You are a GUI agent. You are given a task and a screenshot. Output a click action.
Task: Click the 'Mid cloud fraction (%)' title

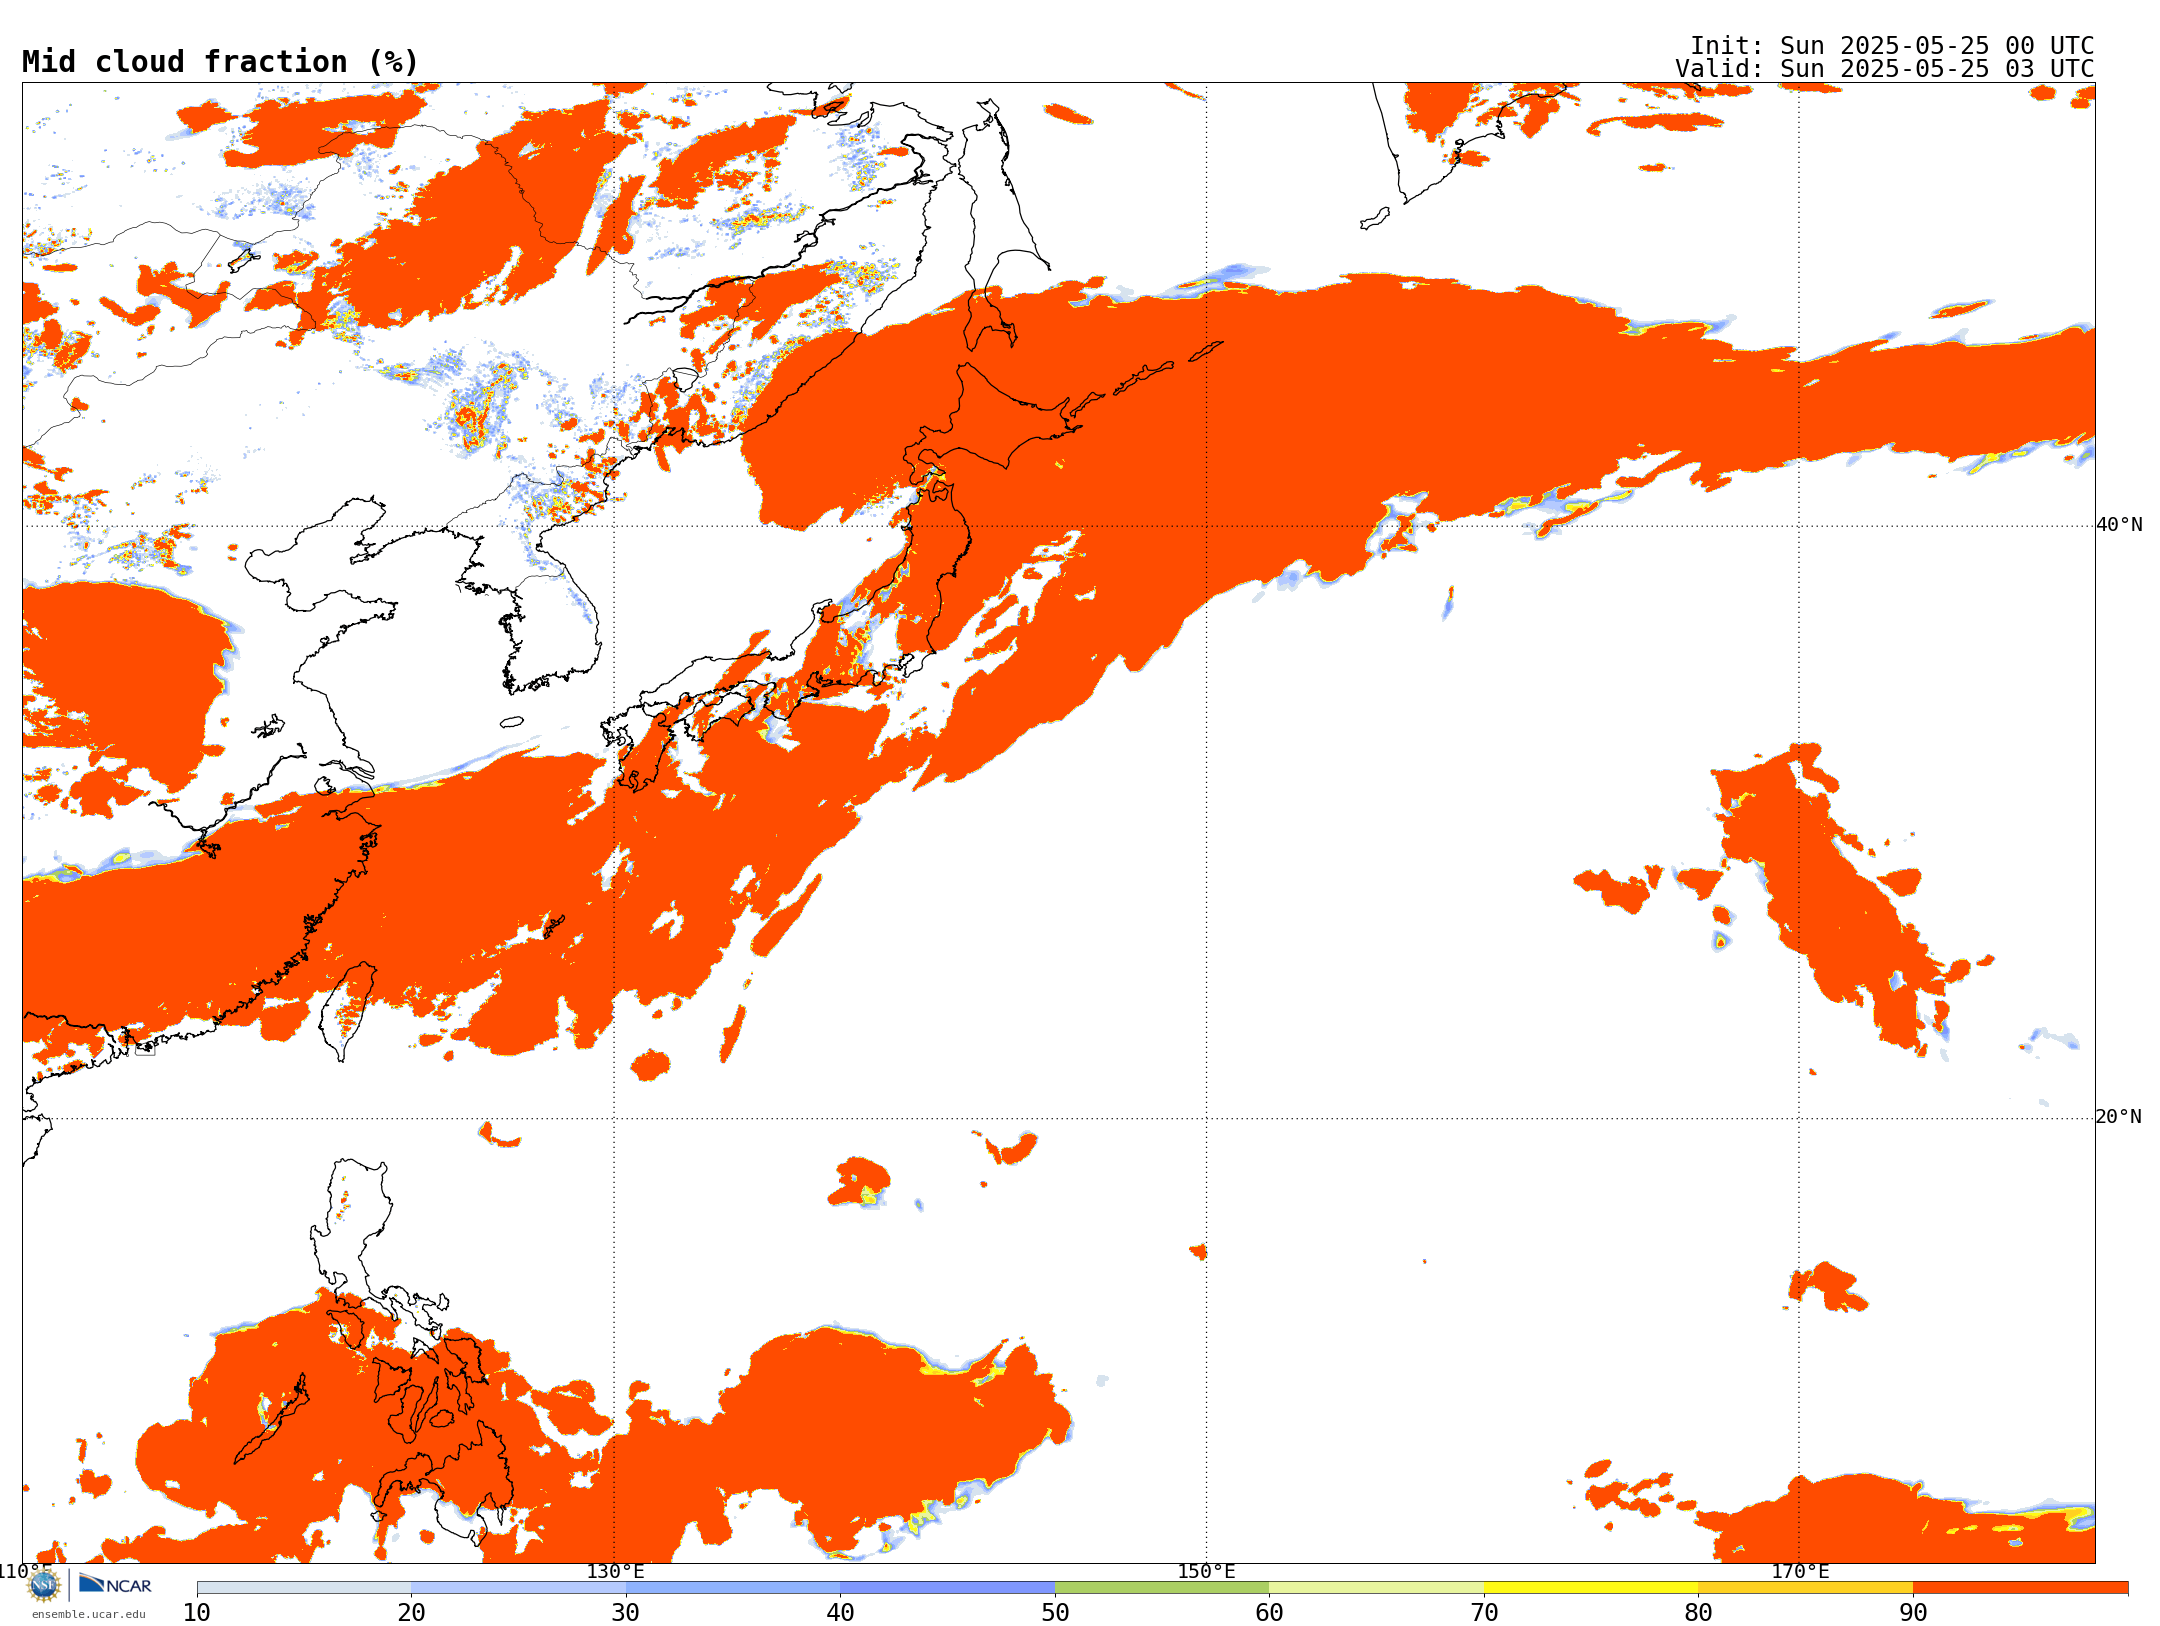[x=220, y=62]
